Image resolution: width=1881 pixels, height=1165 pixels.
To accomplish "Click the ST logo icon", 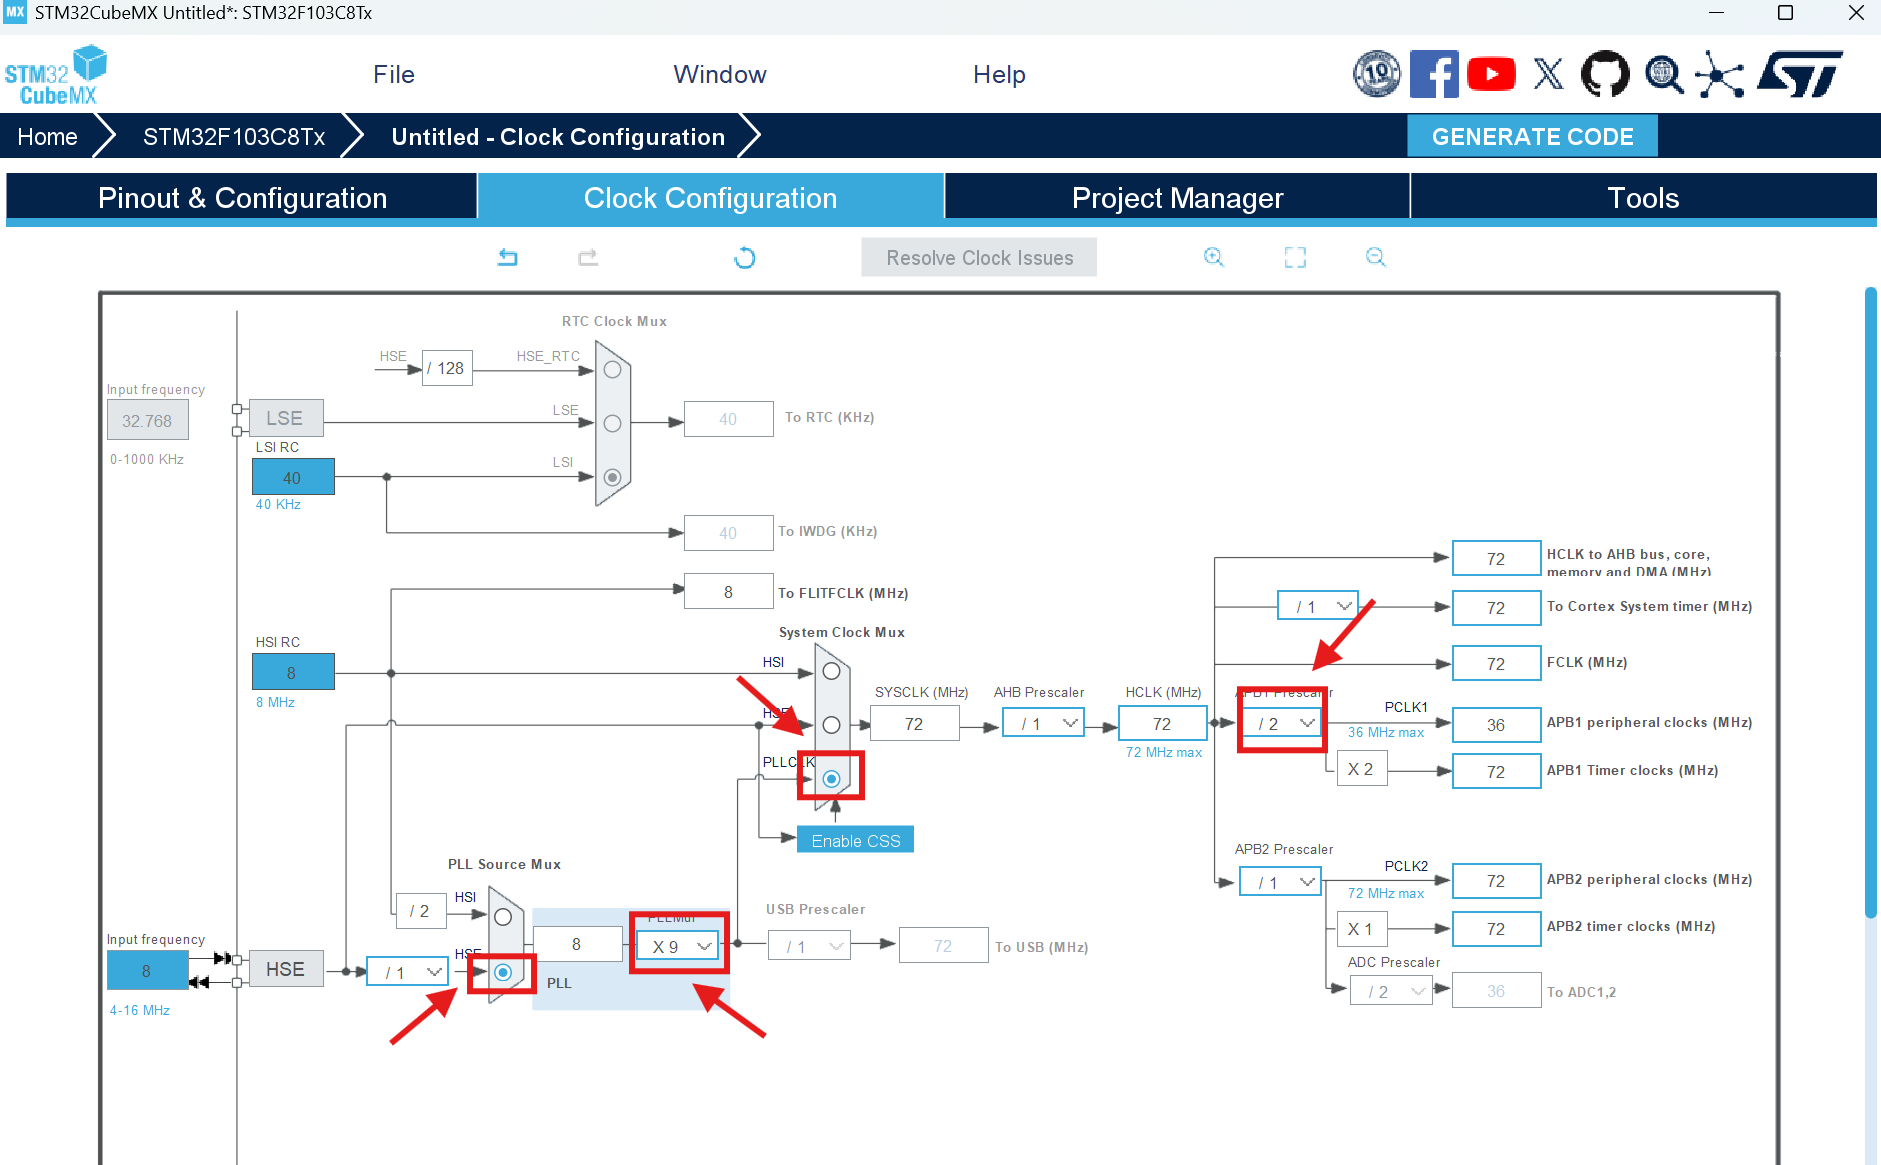I will 1800,74.
